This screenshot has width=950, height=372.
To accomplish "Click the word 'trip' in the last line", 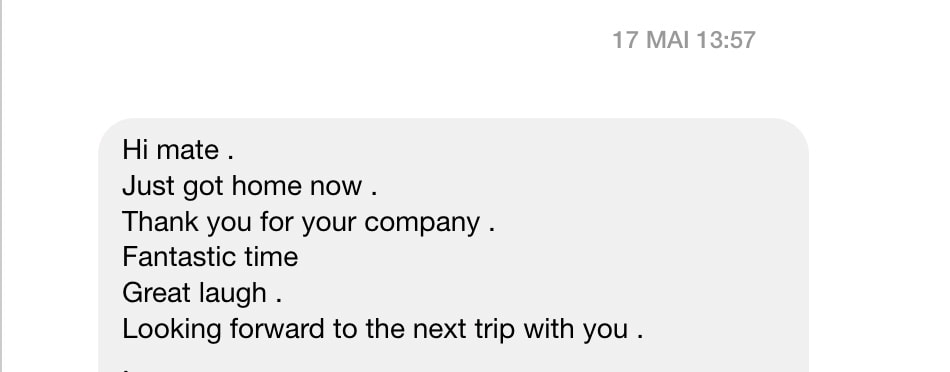I will (x=494, y=330).
